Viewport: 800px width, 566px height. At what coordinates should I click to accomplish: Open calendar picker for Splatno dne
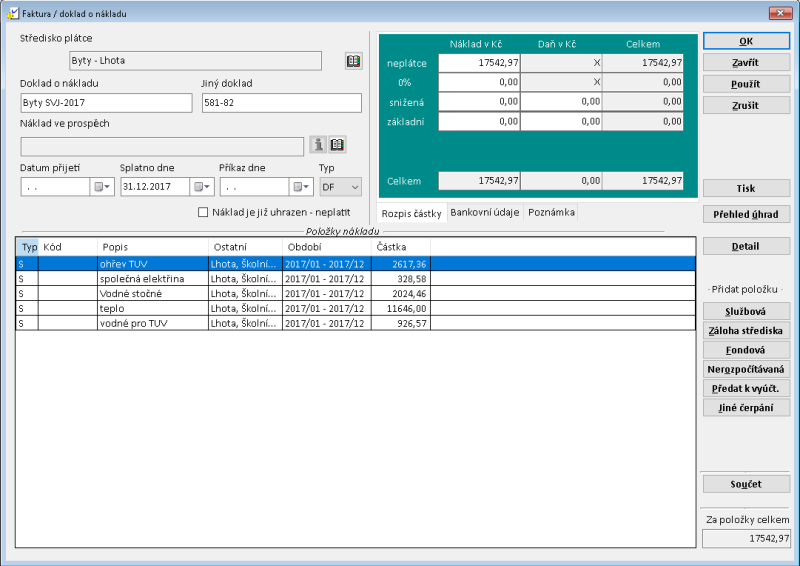click(x=202, y=187)
